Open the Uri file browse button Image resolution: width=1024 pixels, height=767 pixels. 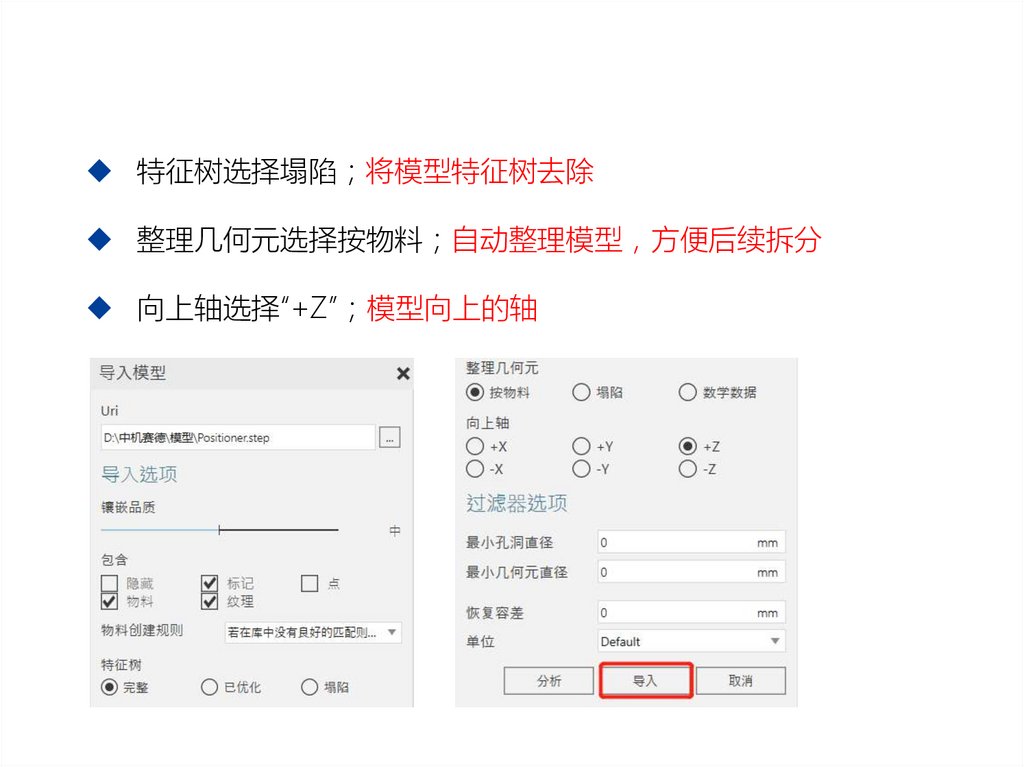(x=389, y=438)
